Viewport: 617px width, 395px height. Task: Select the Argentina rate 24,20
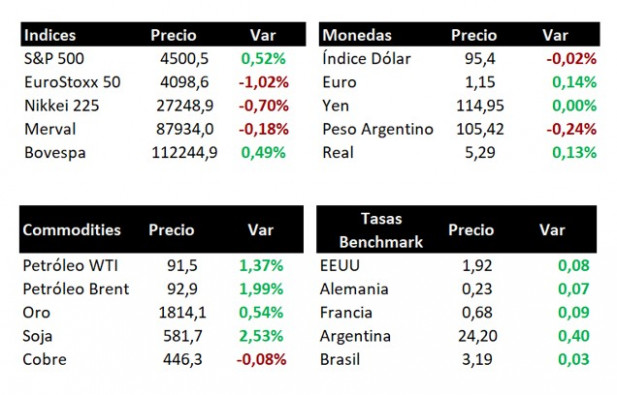[477, 336]
